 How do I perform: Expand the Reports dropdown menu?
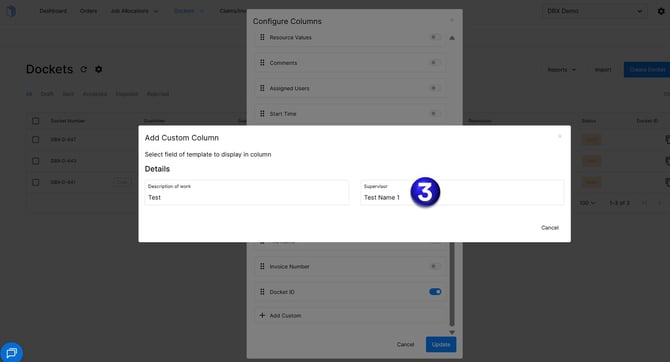562,70
